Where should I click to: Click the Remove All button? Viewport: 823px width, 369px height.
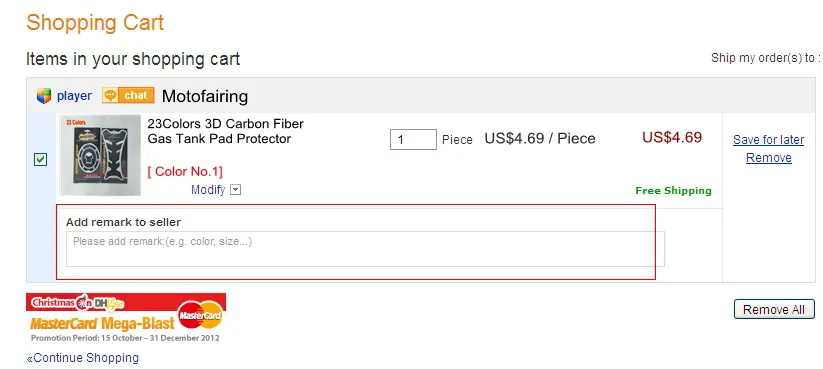click(x=774, y=310)
